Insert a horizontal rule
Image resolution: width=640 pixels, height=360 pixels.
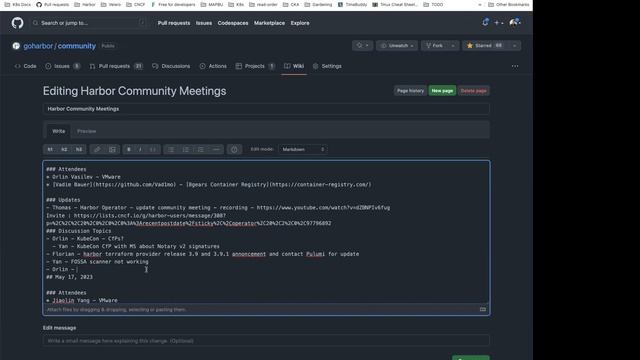tap(216, 149)
